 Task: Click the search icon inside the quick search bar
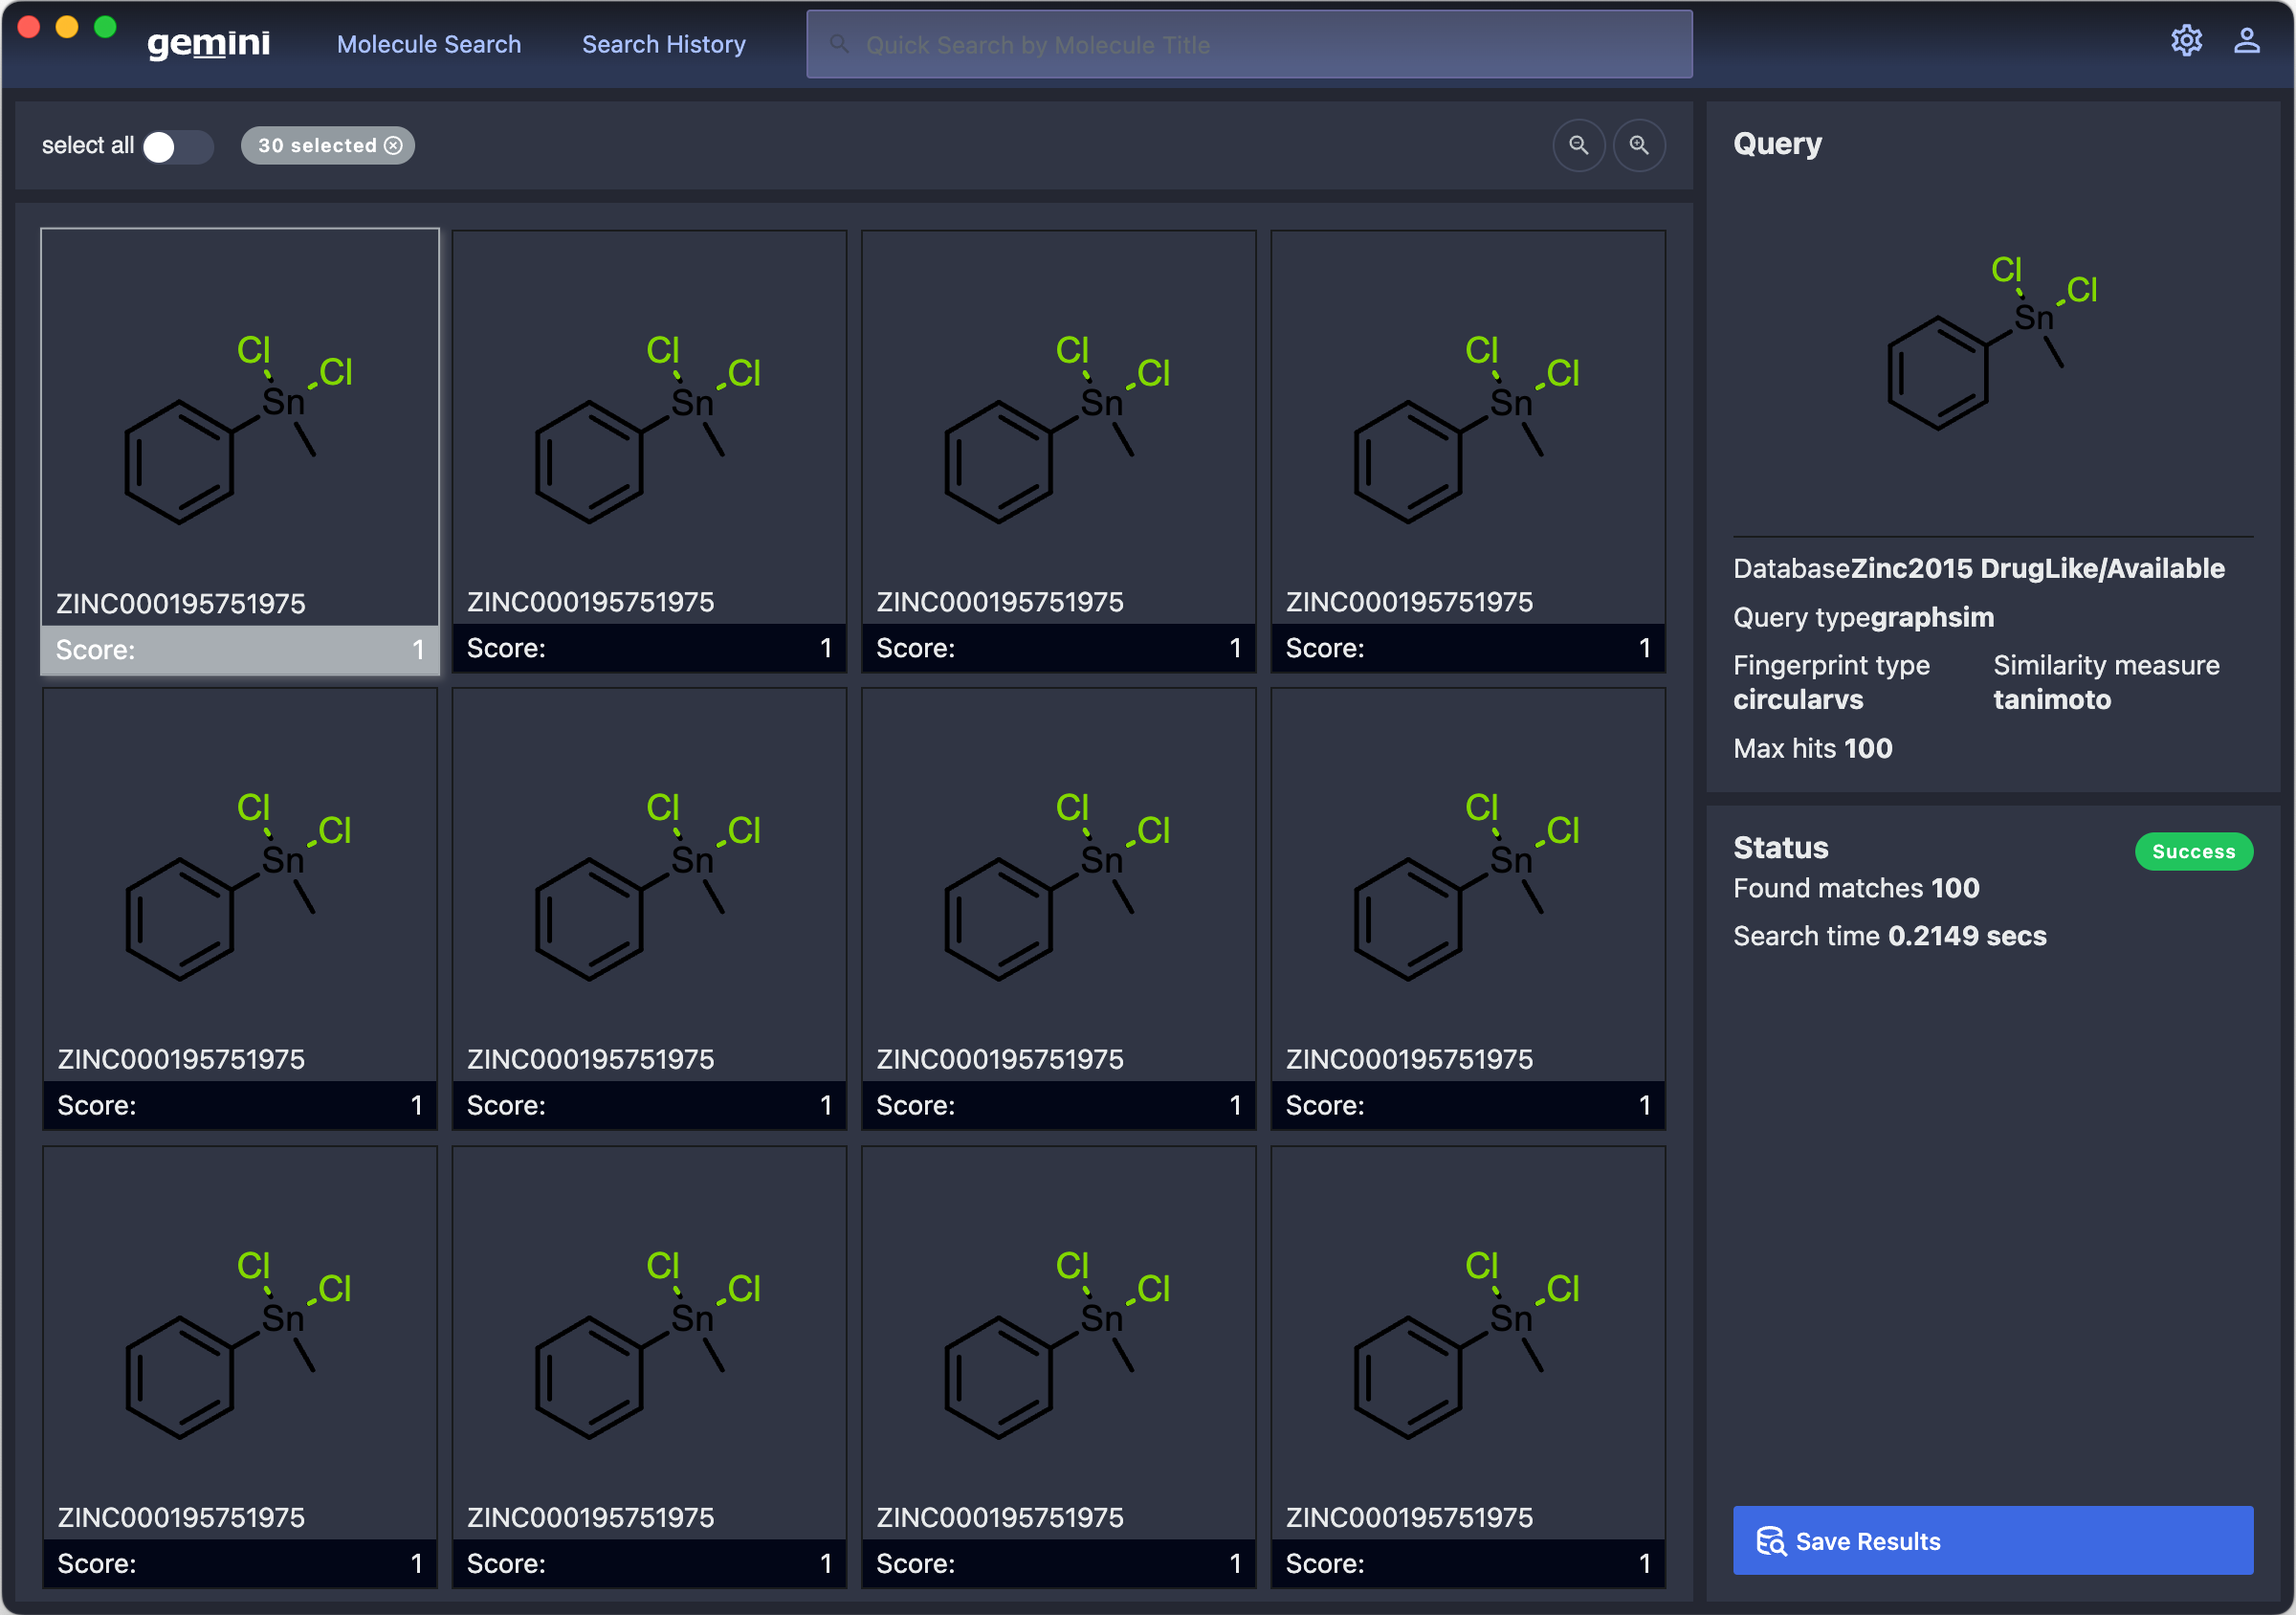(838, 44)
